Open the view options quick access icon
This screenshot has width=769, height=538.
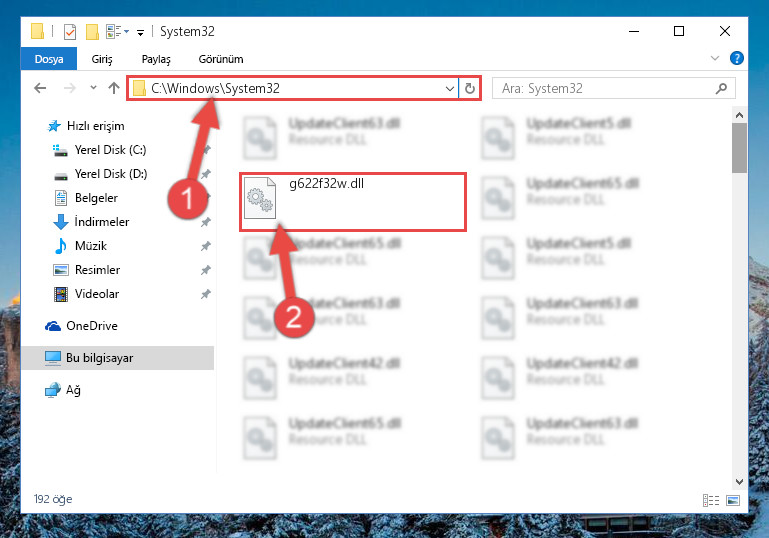tap(118, 31)
